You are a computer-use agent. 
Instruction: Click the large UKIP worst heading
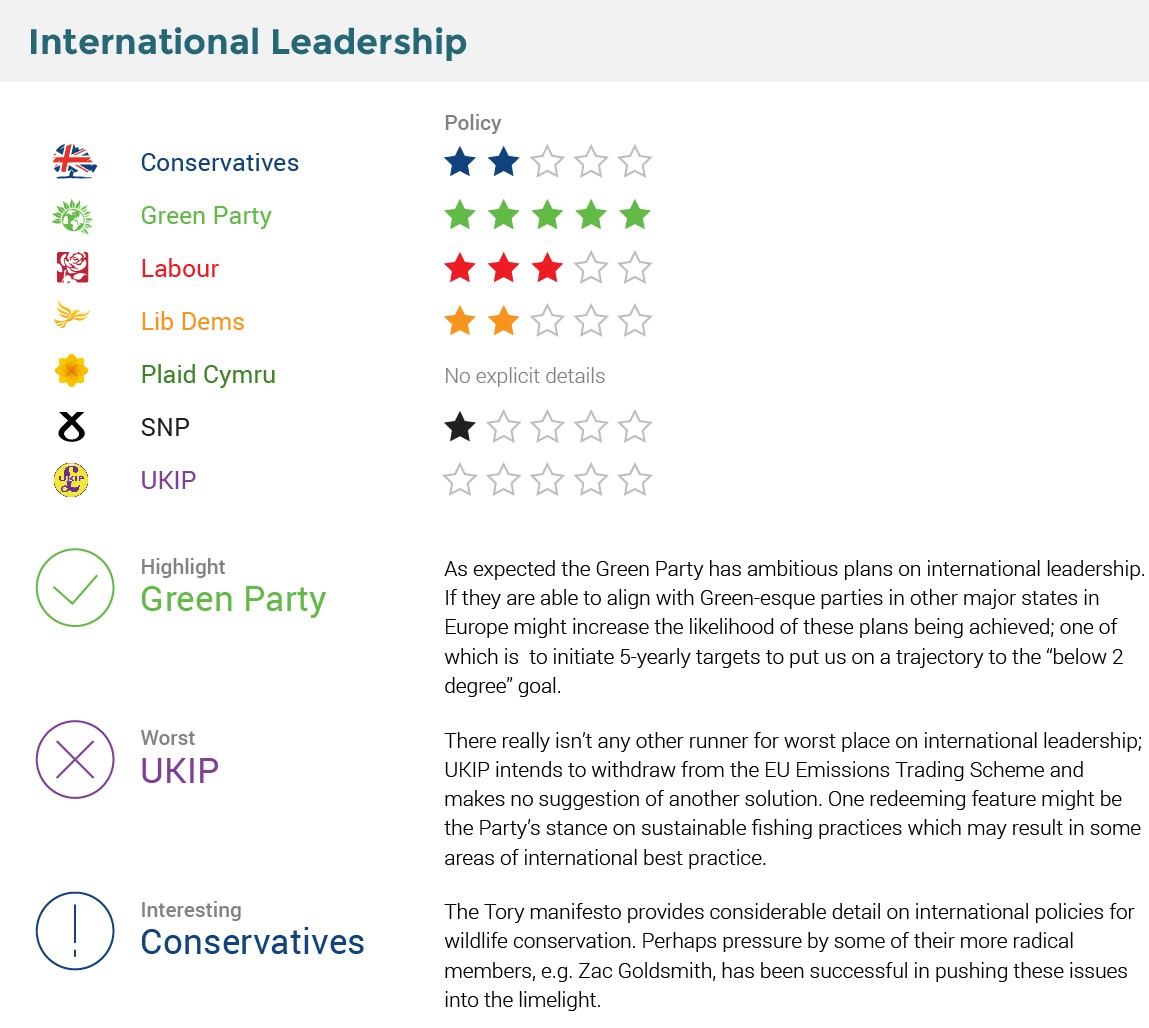point(179,770)
